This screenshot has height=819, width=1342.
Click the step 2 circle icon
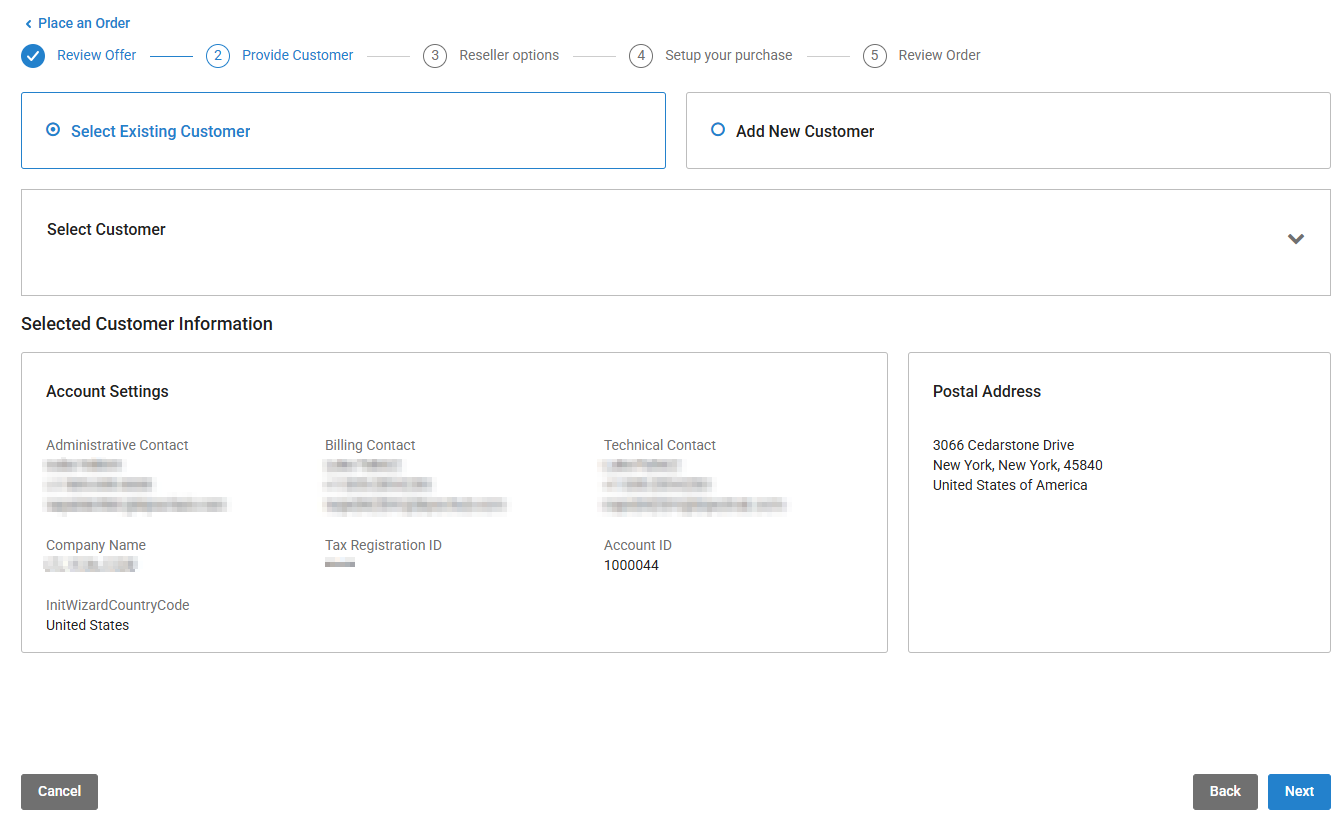[218, 56]
